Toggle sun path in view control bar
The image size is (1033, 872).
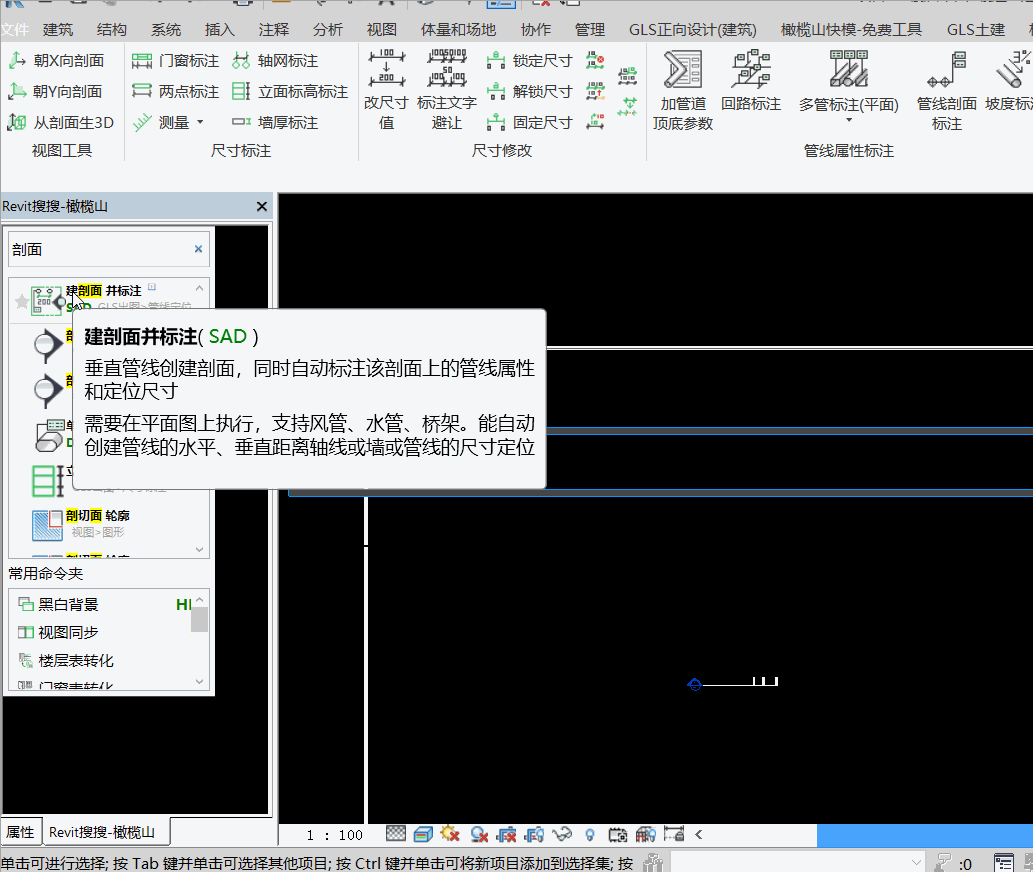coord(451,834)
